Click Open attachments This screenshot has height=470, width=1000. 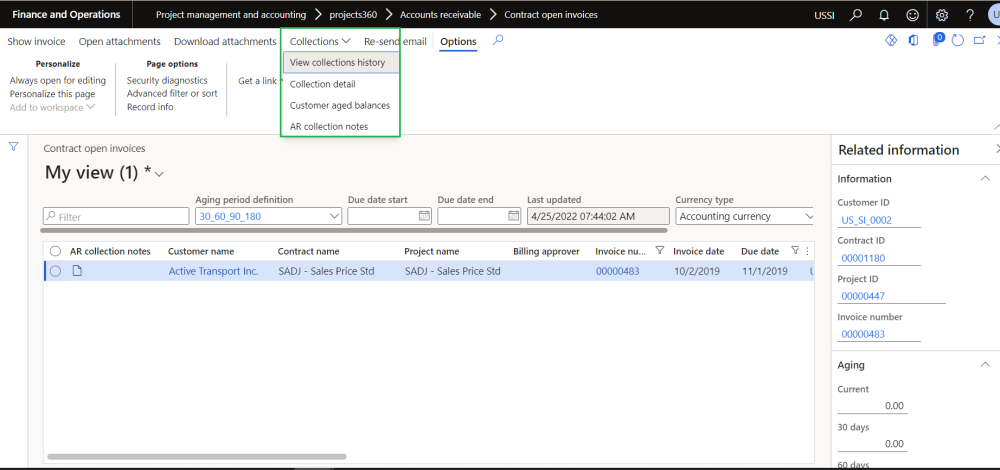pos(119,41)
